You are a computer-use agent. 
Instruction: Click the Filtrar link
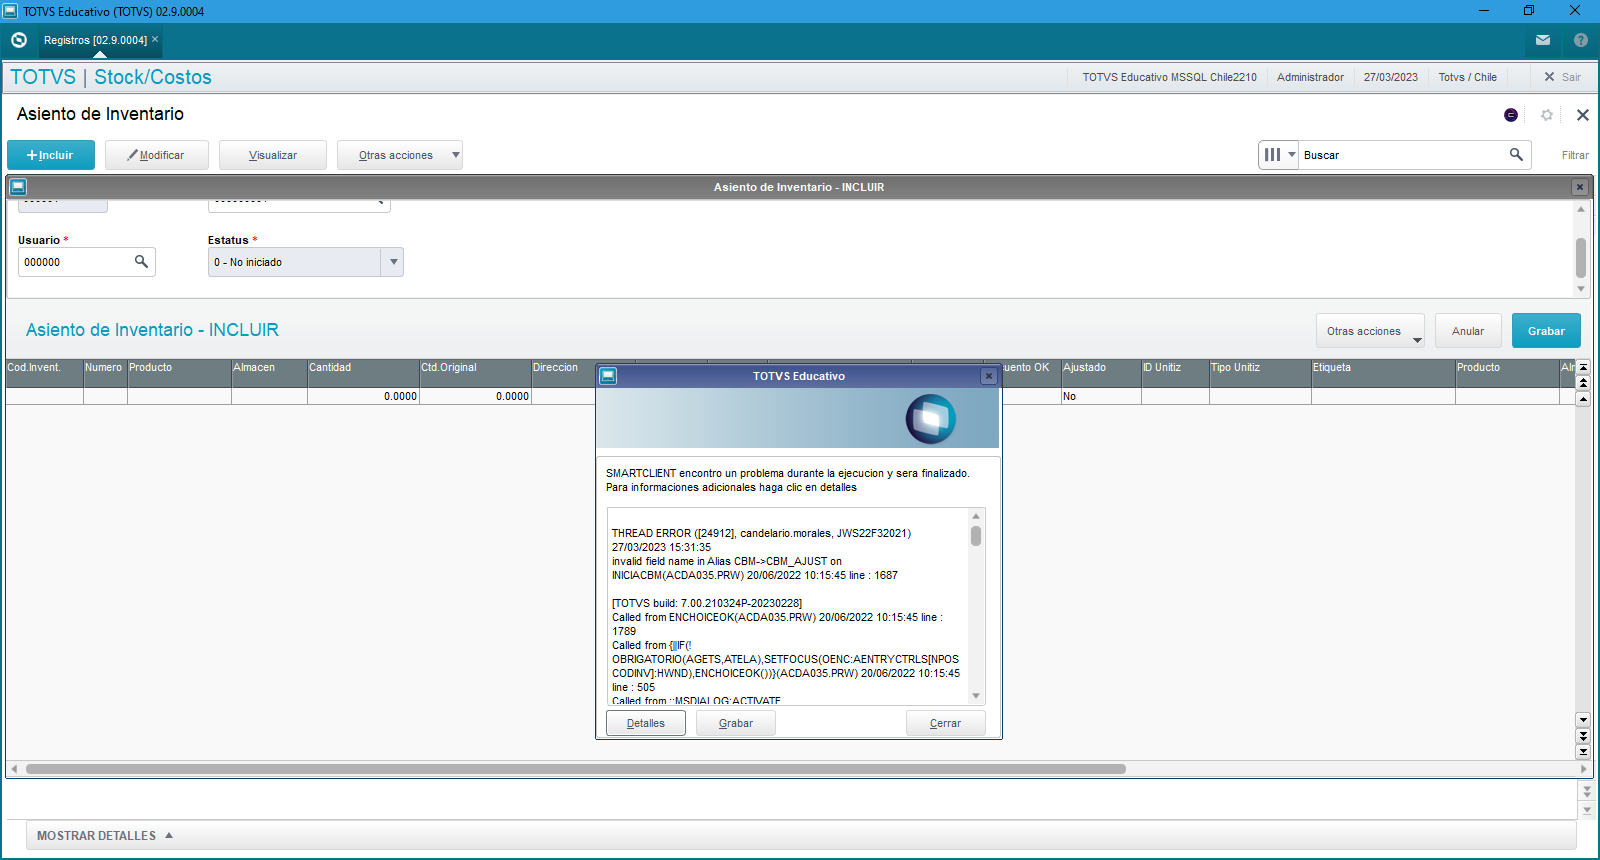pos(1575,155)
